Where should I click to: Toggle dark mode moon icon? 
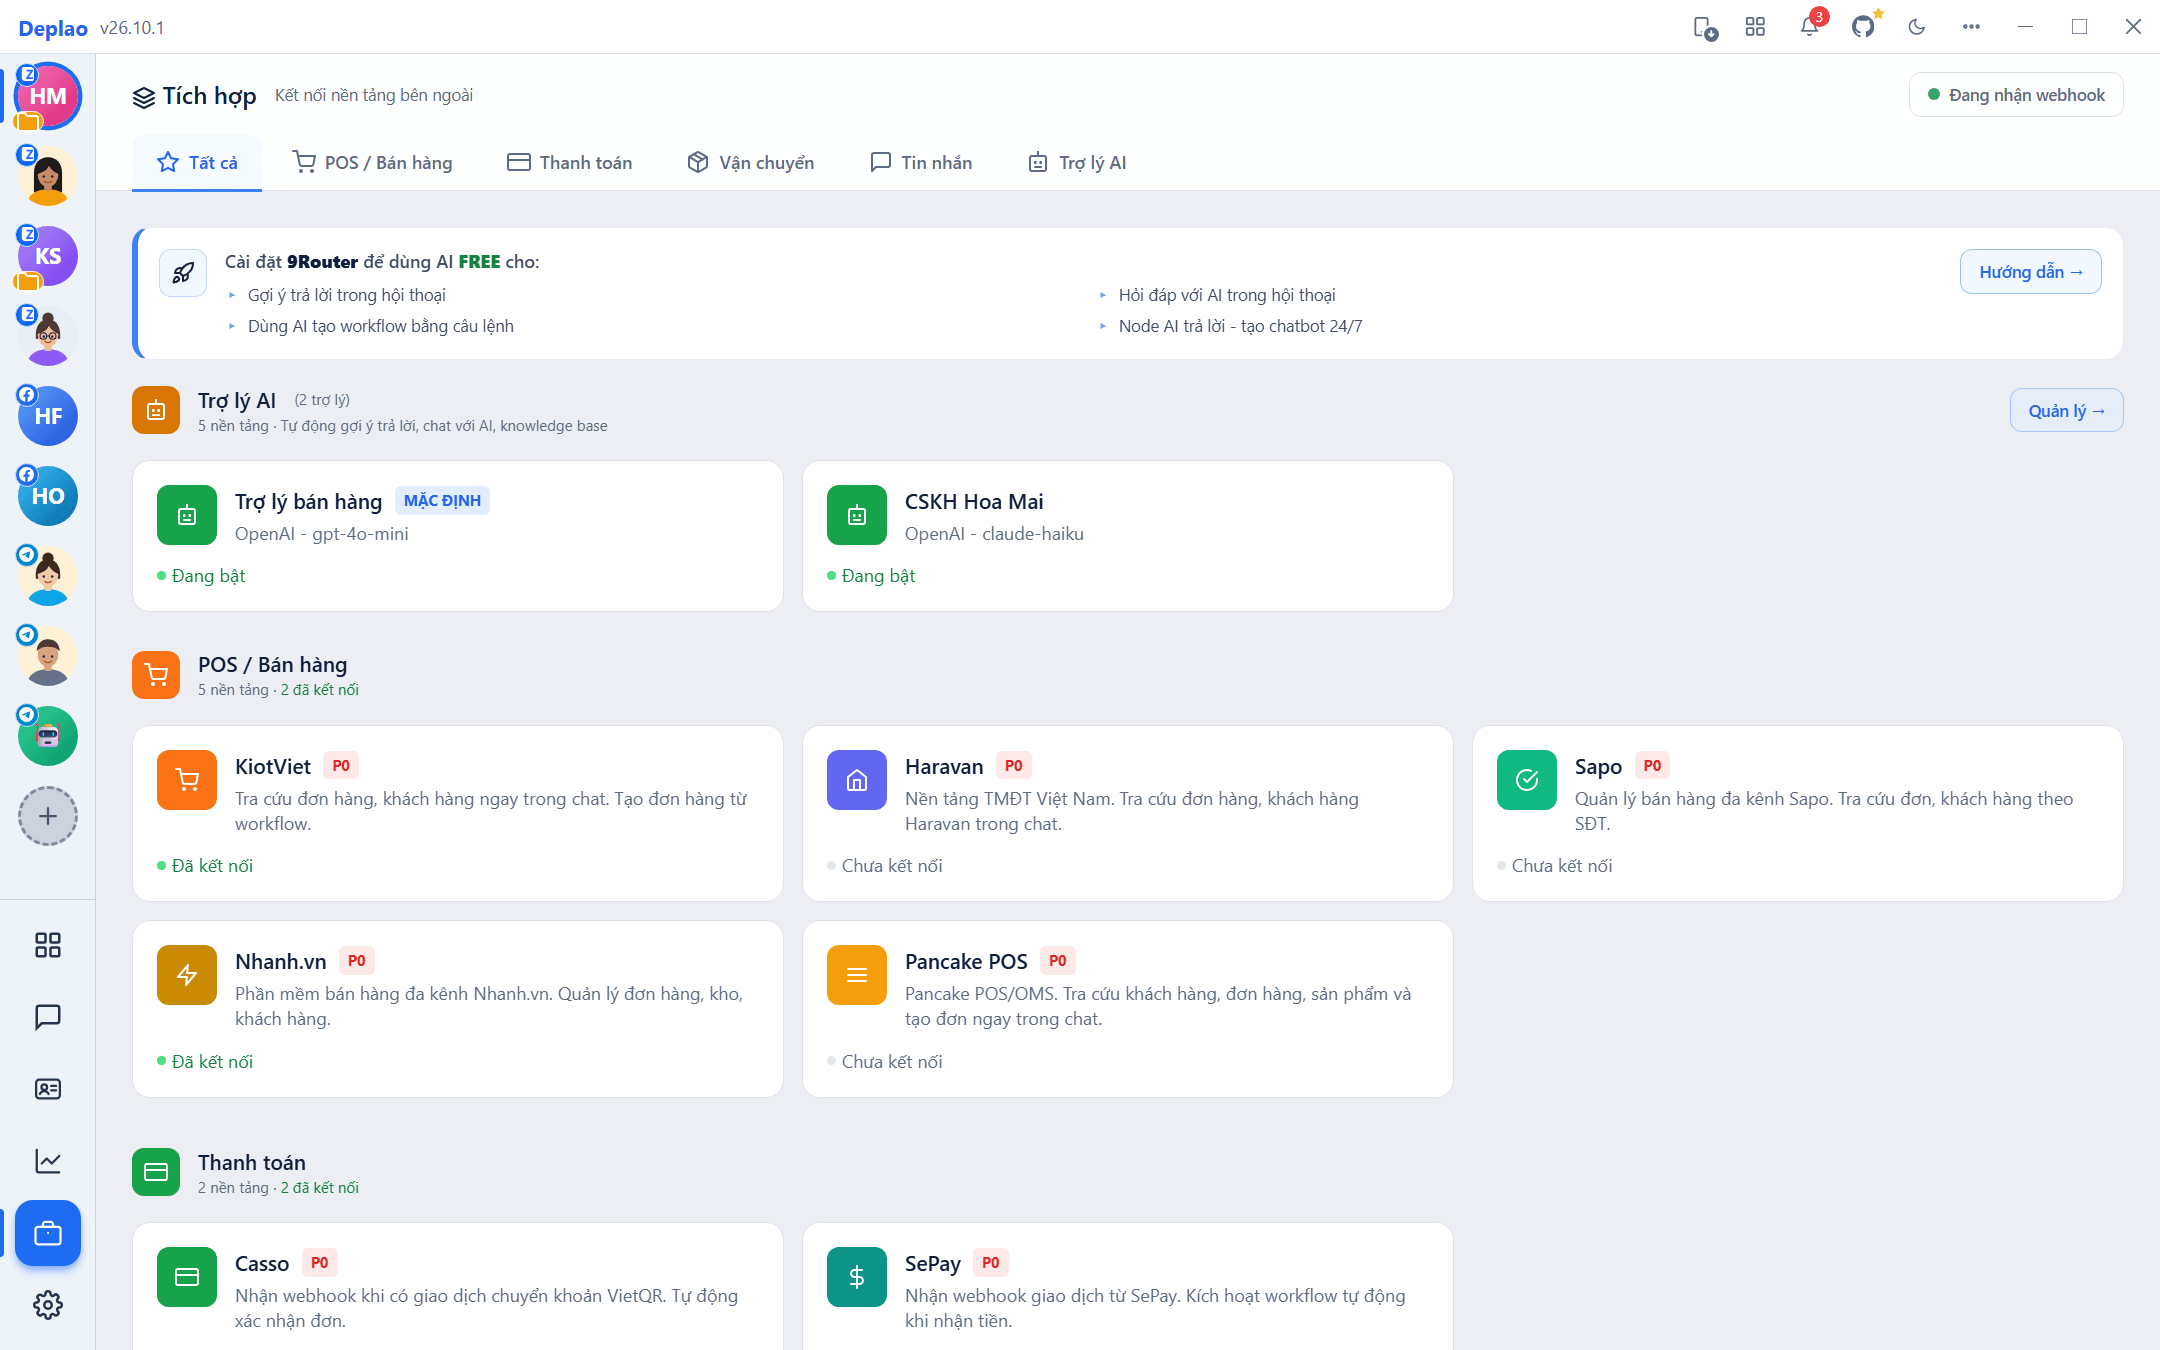pyautogui.click(x=1917, y=27)
